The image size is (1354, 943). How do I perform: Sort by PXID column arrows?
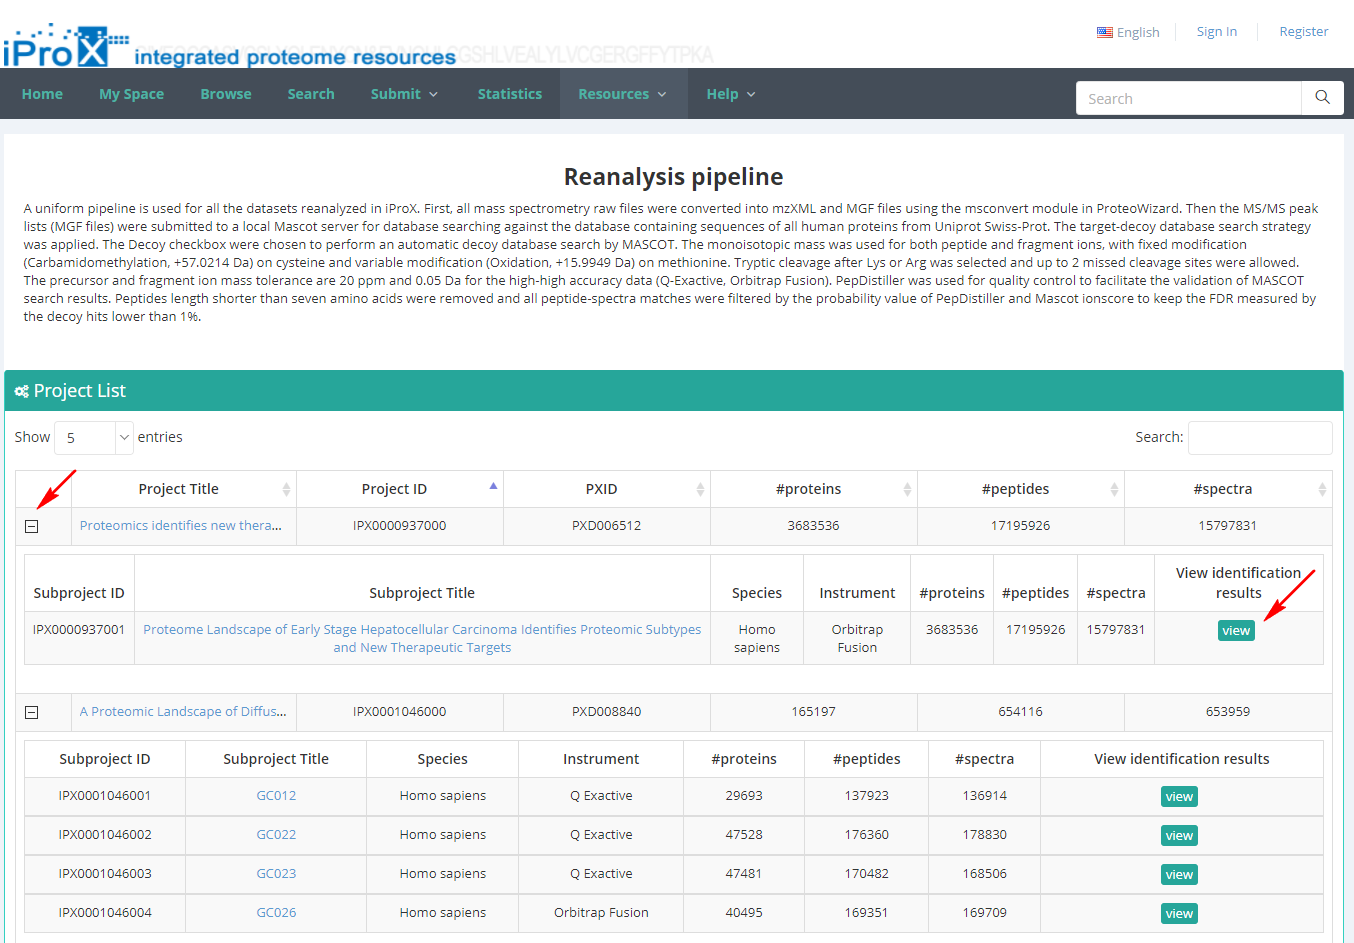(700, 489)
